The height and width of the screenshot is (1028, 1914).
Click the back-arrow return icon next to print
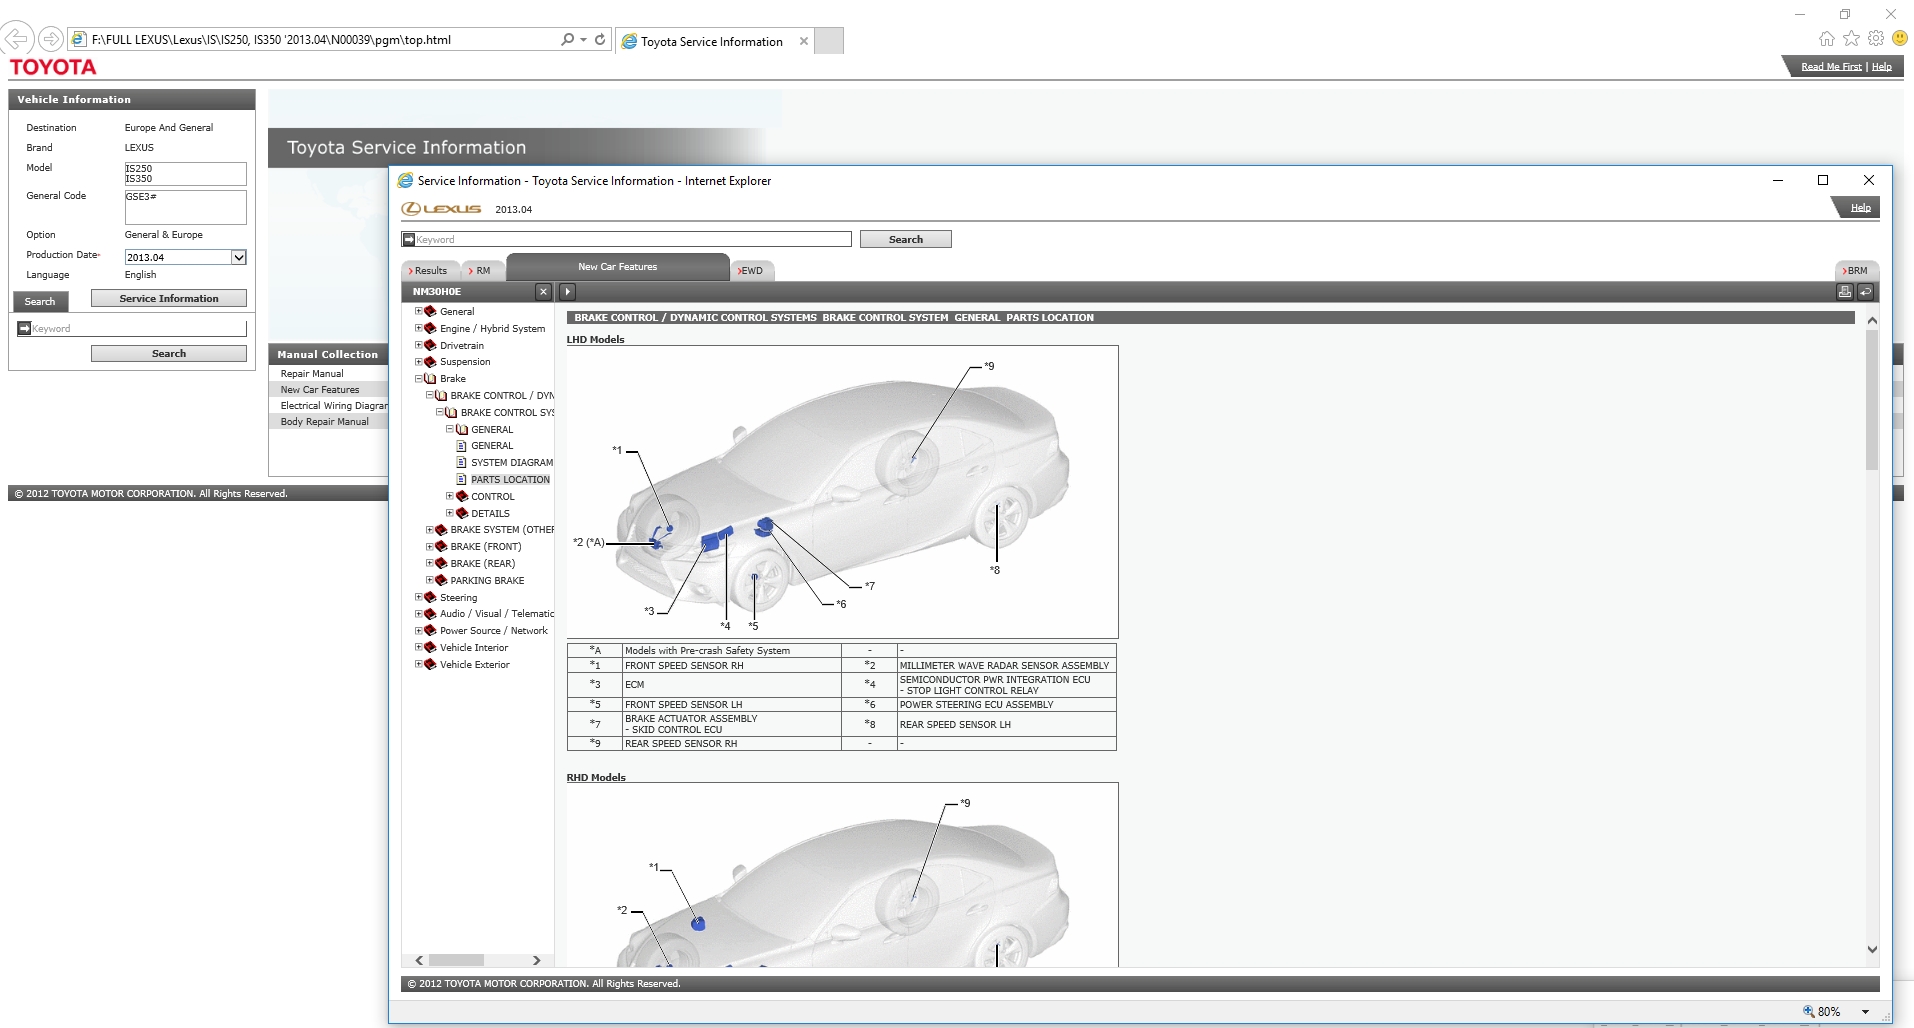pos(1866,291)
